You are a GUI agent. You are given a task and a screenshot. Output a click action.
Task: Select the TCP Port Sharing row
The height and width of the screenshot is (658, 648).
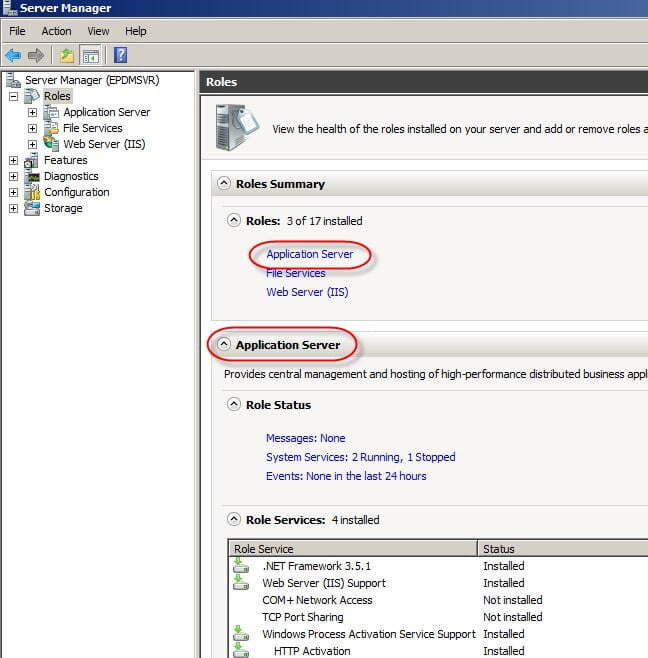pyautogui.click(x=302, y=617)
